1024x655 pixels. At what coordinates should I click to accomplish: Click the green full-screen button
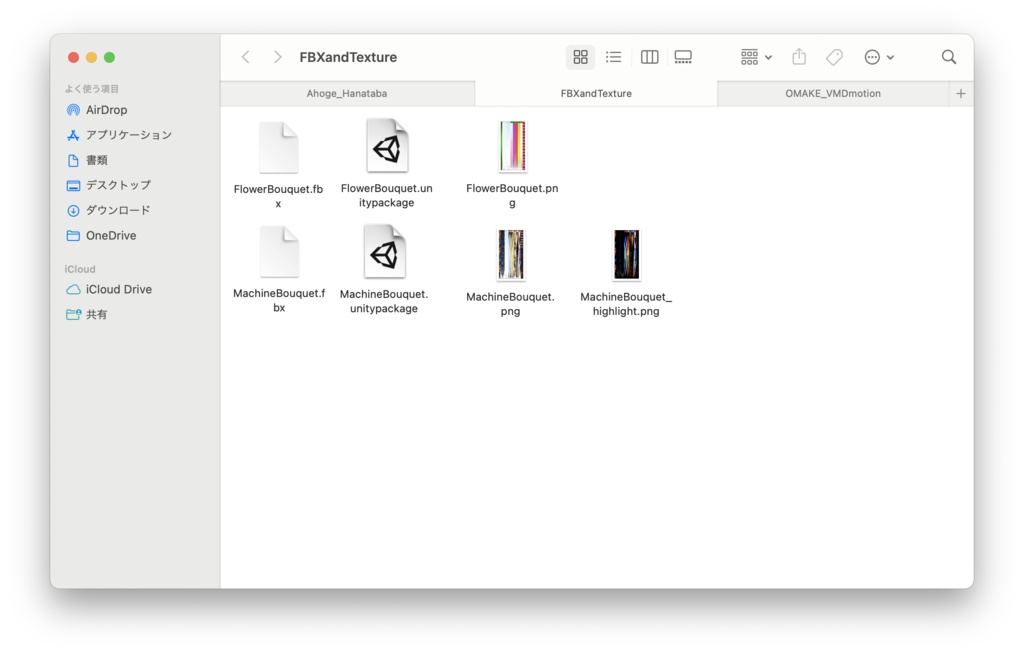coord(110,57)
